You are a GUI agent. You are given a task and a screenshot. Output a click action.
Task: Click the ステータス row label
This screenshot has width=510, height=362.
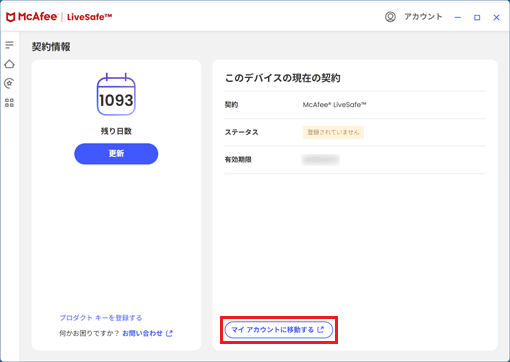[241, 132]
